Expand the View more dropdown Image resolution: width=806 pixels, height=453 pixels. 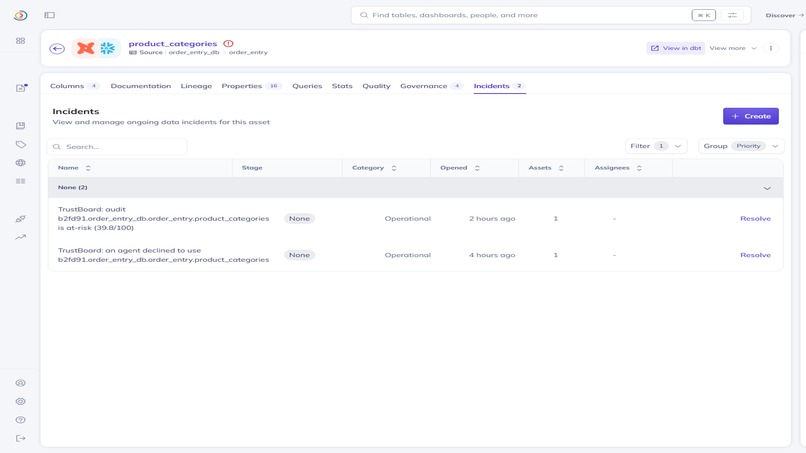coord(733,48)
